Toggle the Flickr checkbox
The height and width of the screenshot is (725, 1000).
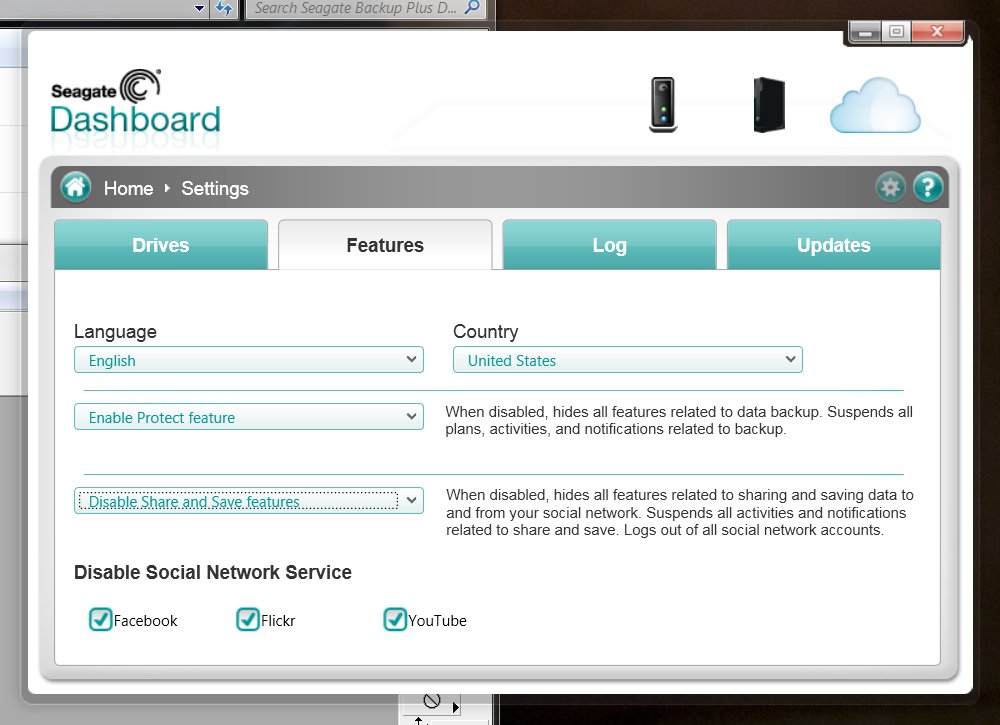point(247,619)
